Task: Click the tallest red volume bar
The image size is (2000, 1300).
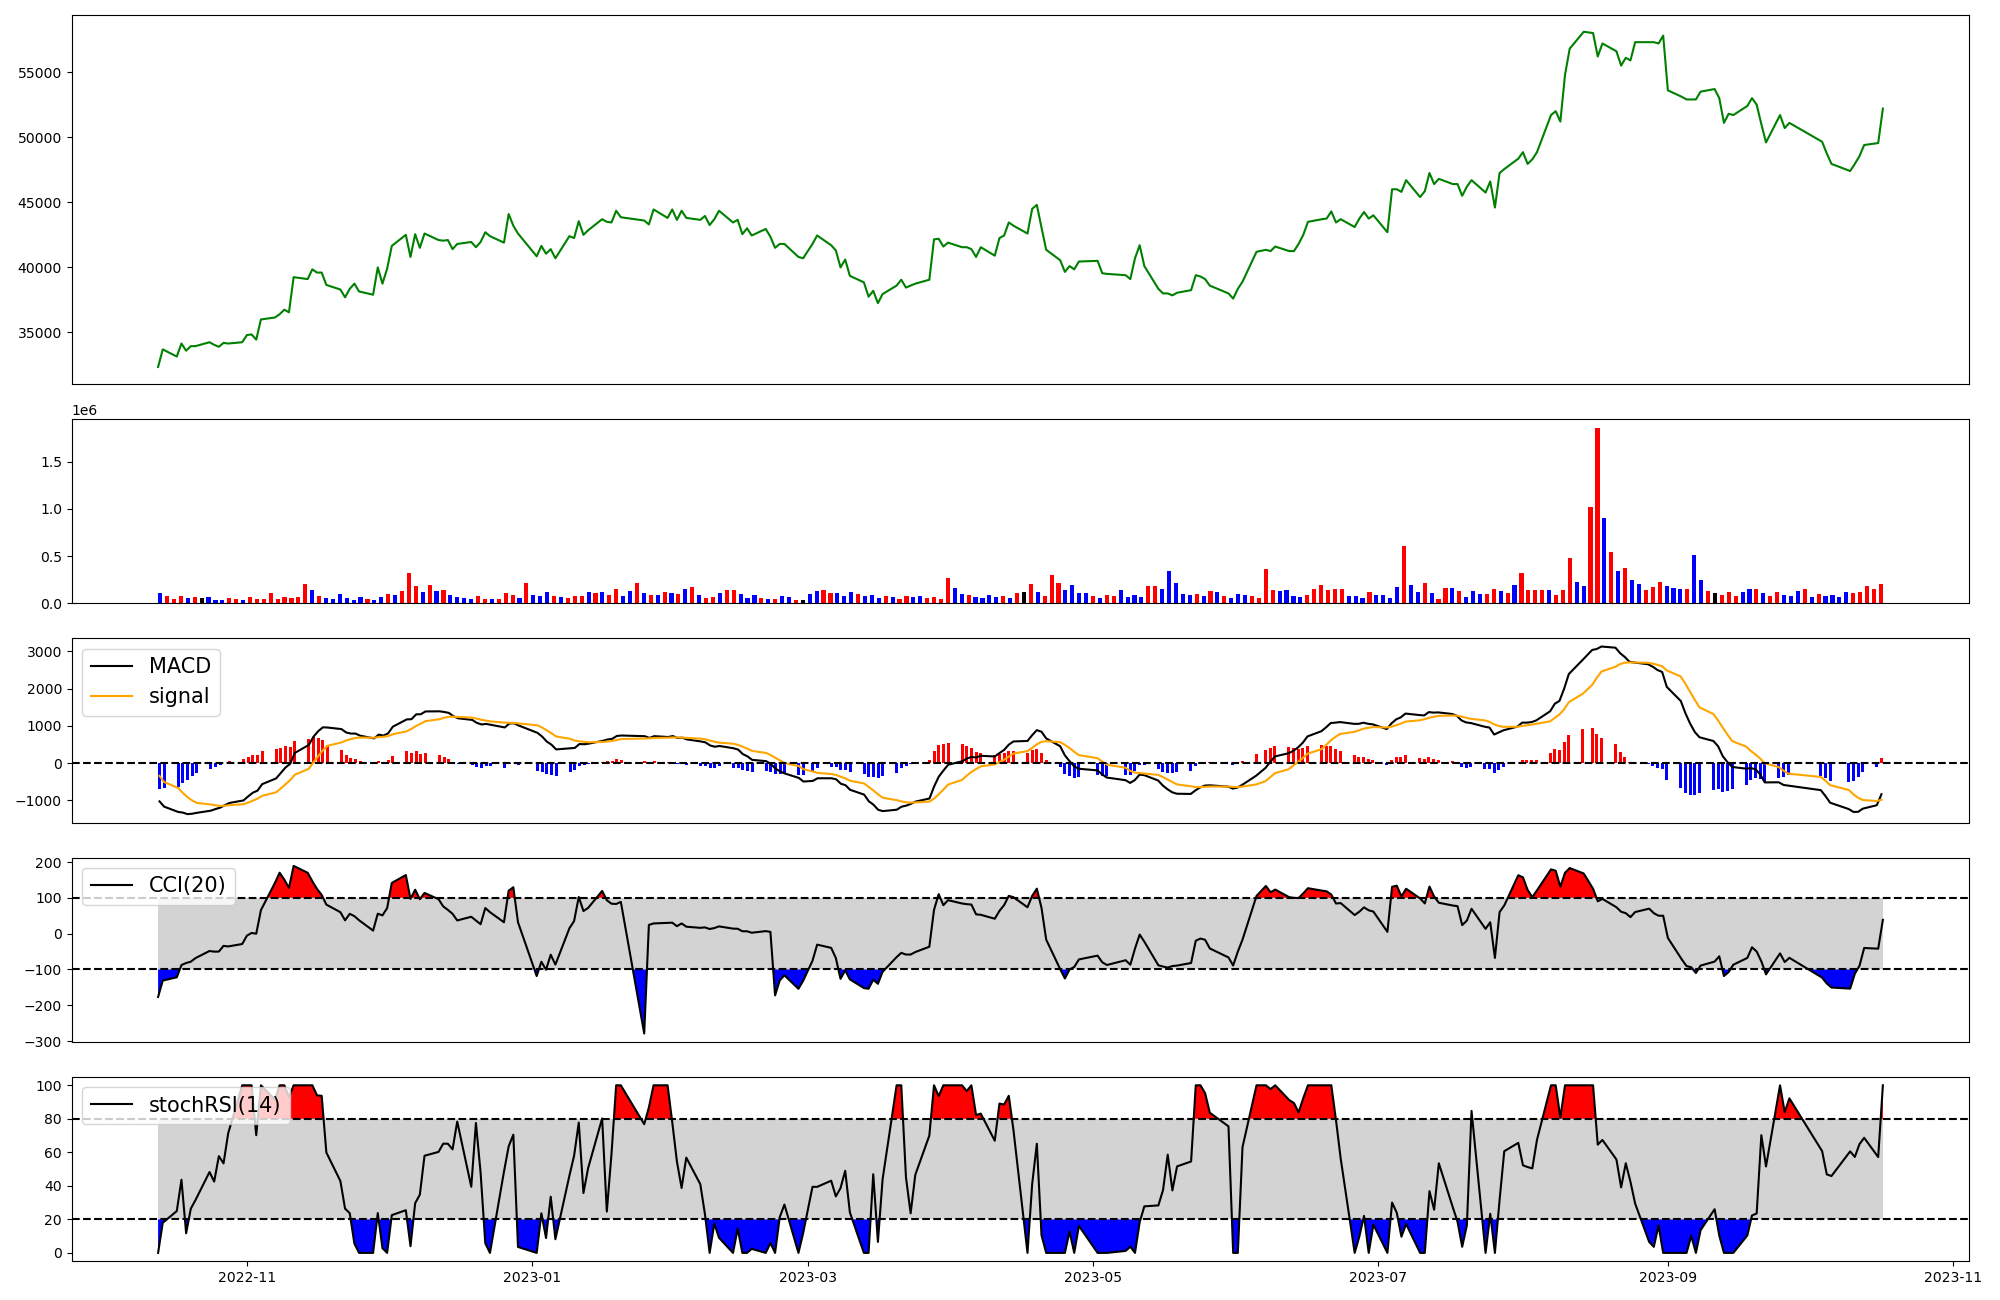Action: (1597, 515)
